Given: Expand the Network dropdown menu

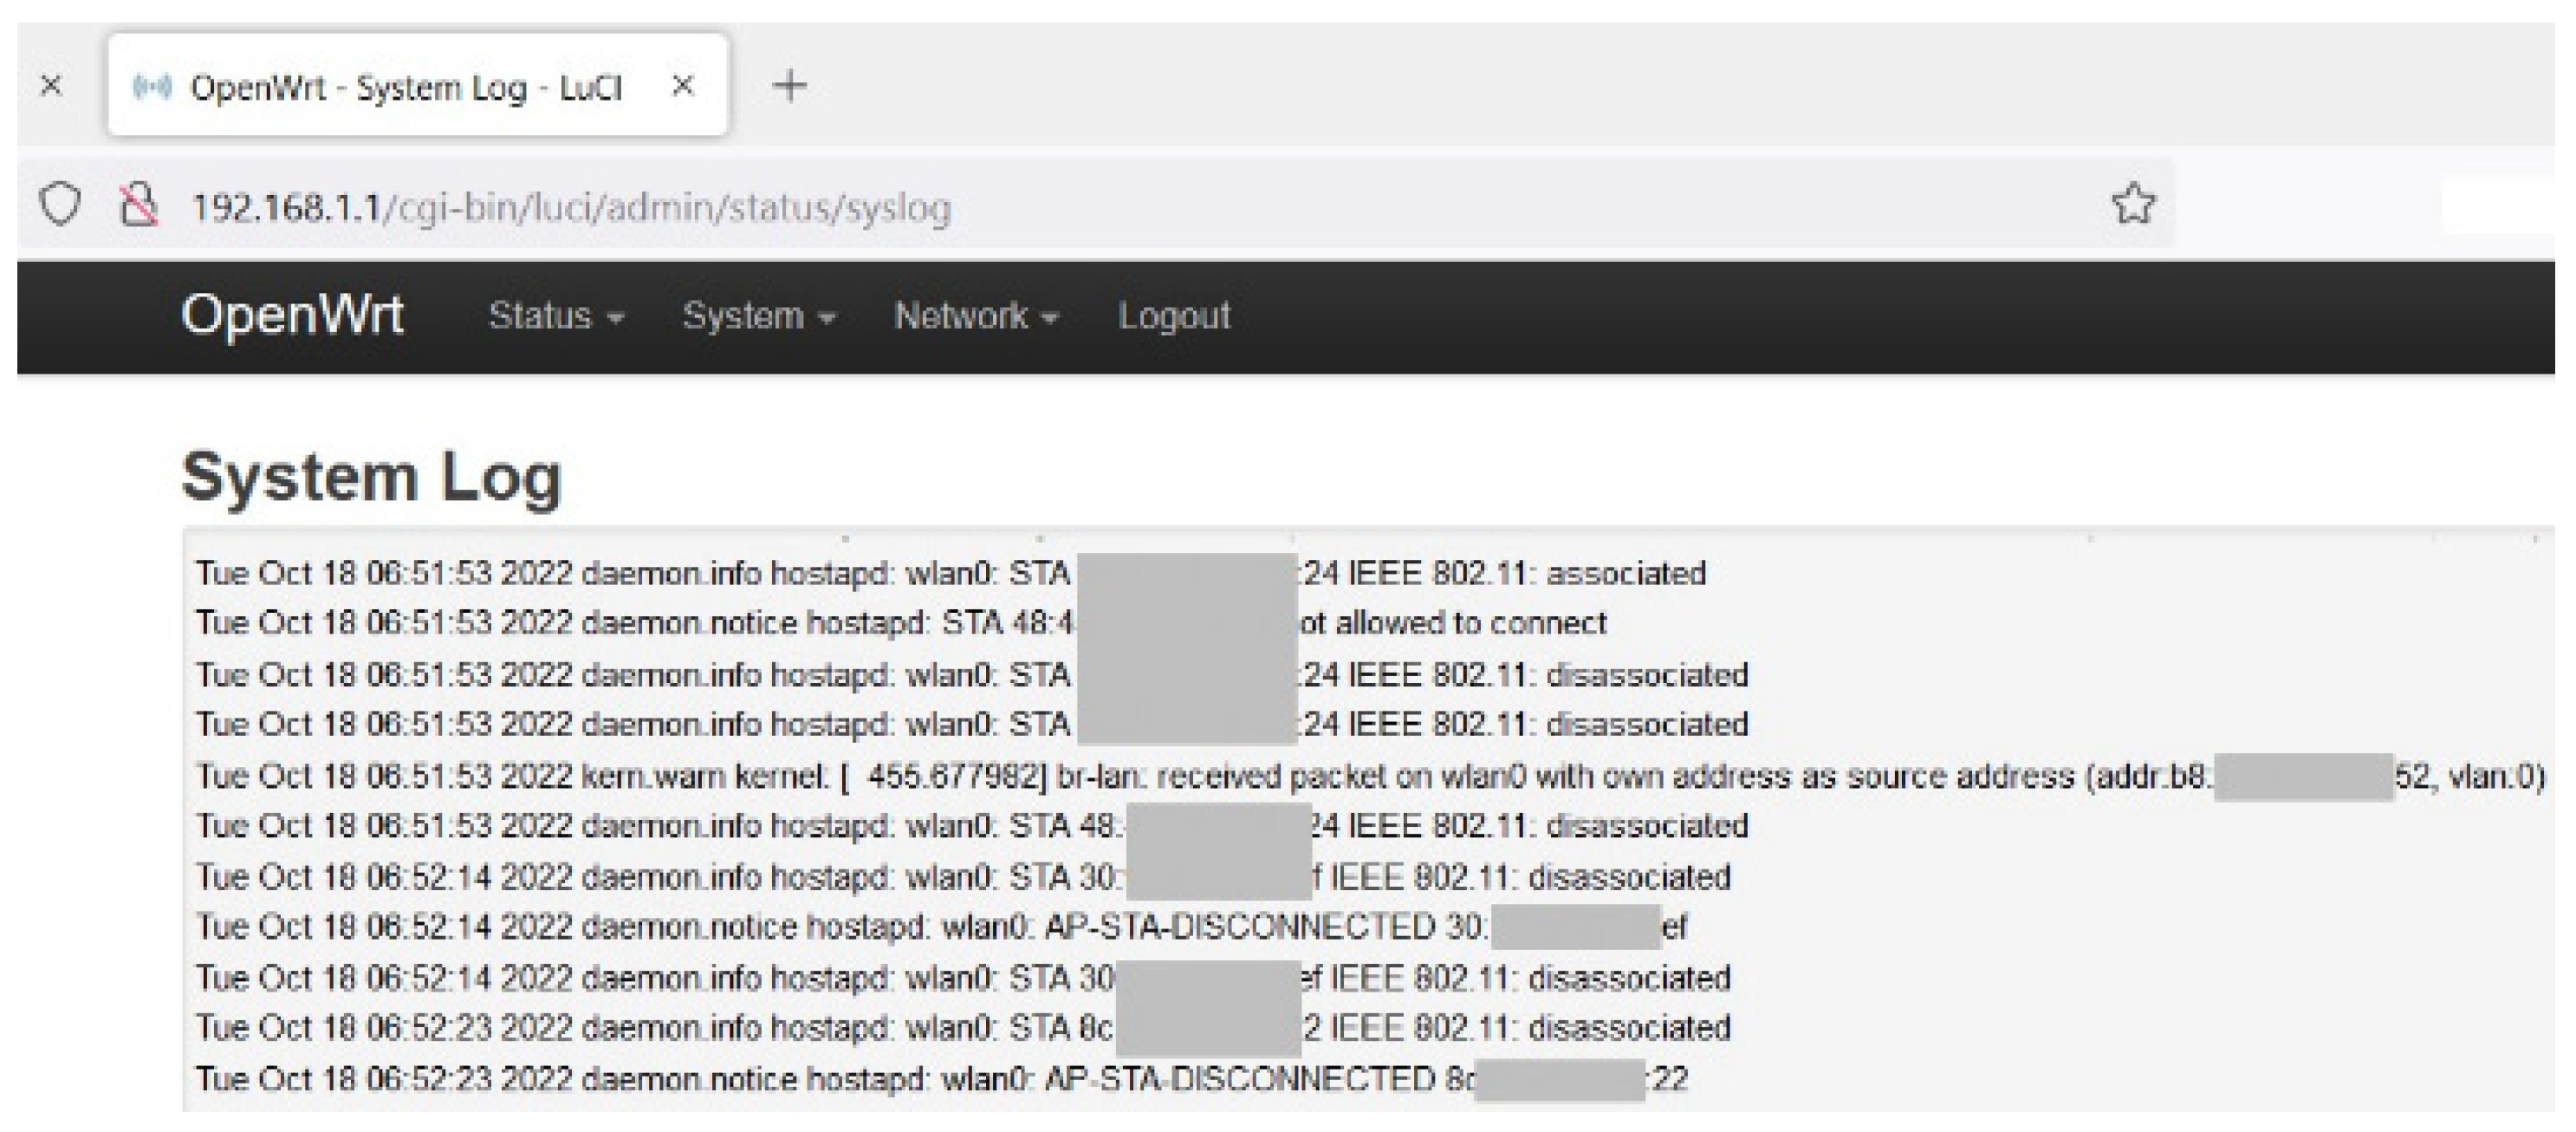Looking at the screenshot, I should coord(975,316).
